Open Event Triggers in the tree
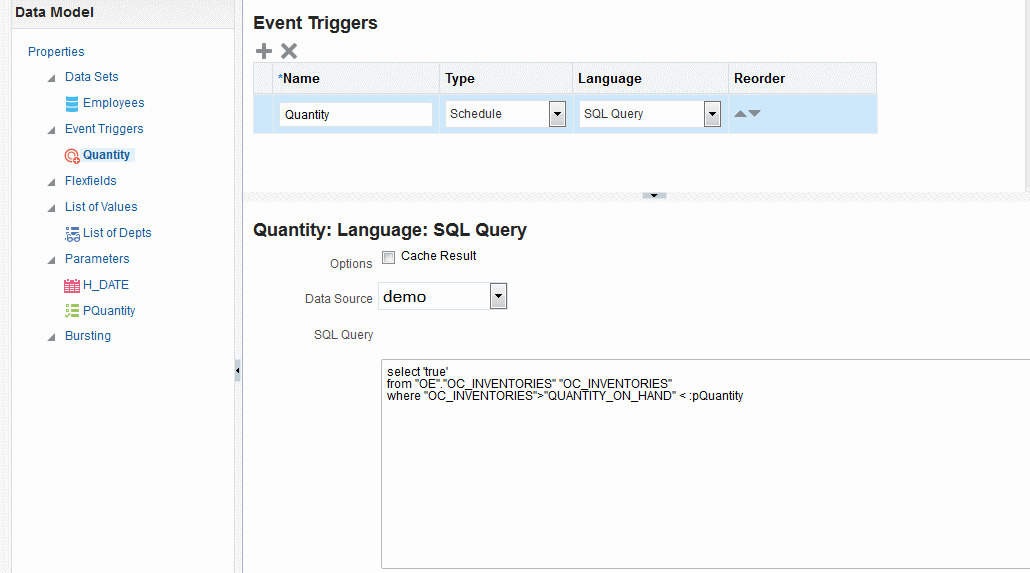This screenshot has width=1030, height=573. click(104, 129)
